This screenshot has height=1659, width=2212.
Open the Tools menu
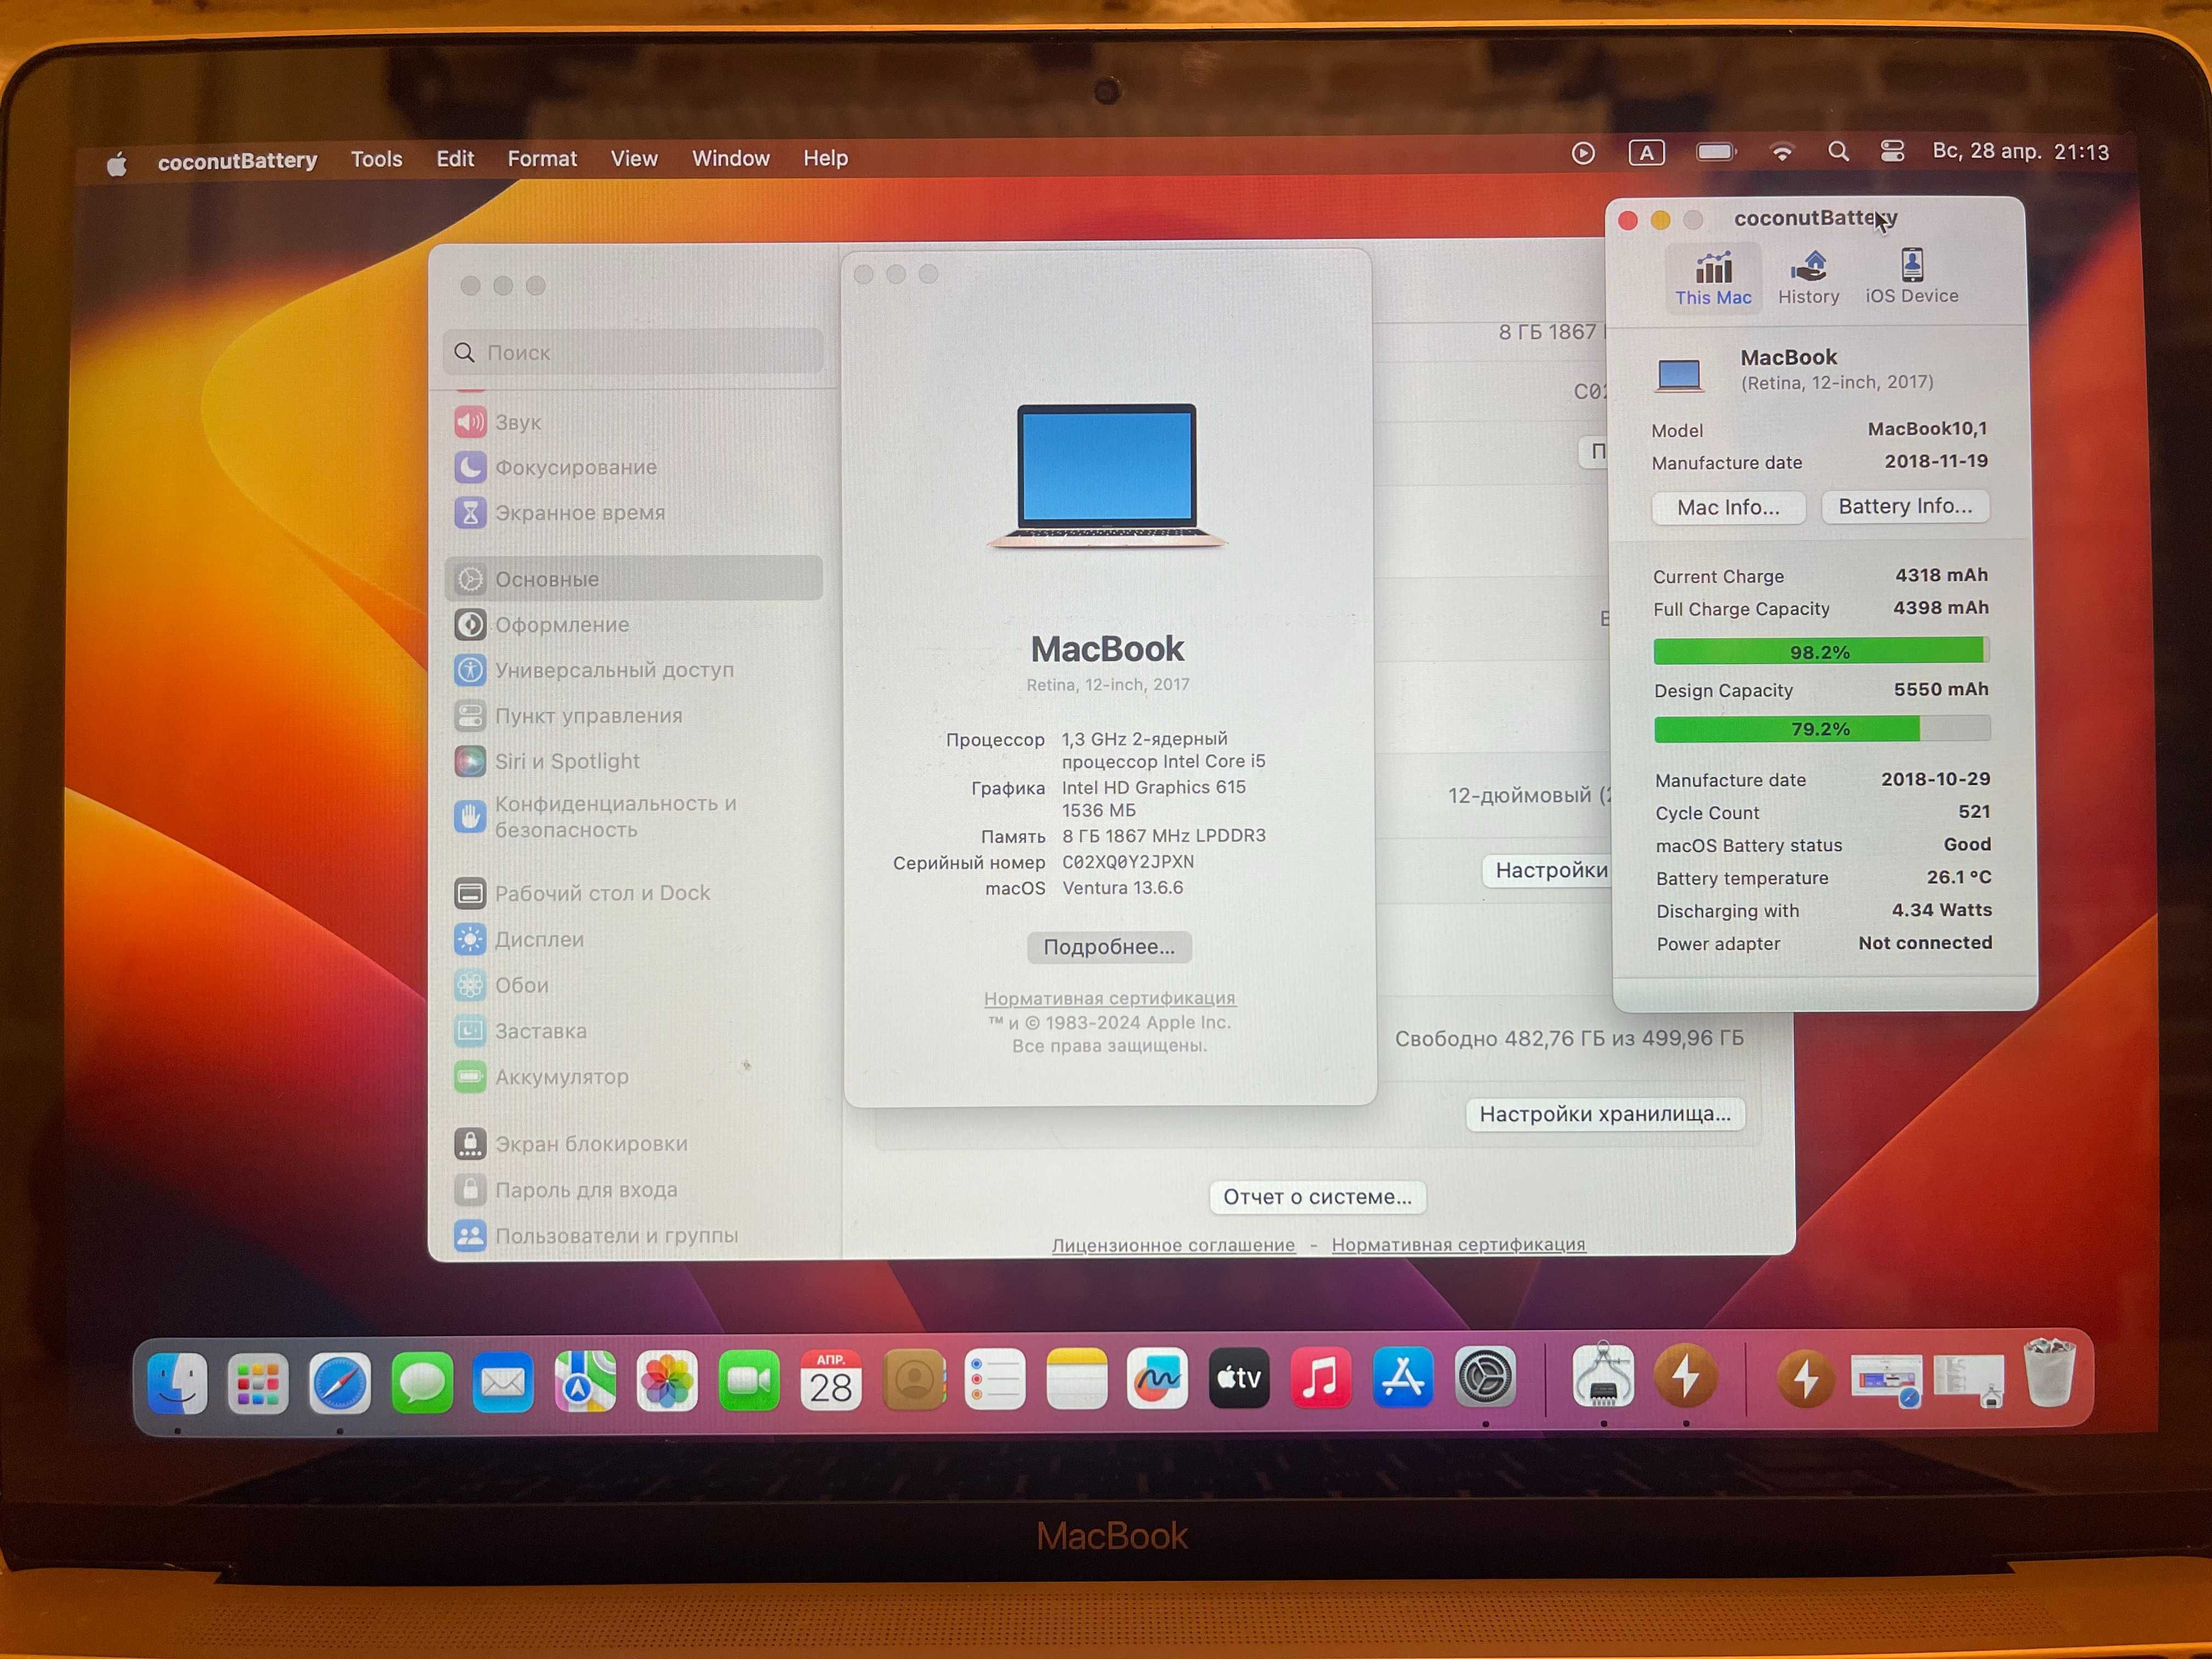pos(376,159)
